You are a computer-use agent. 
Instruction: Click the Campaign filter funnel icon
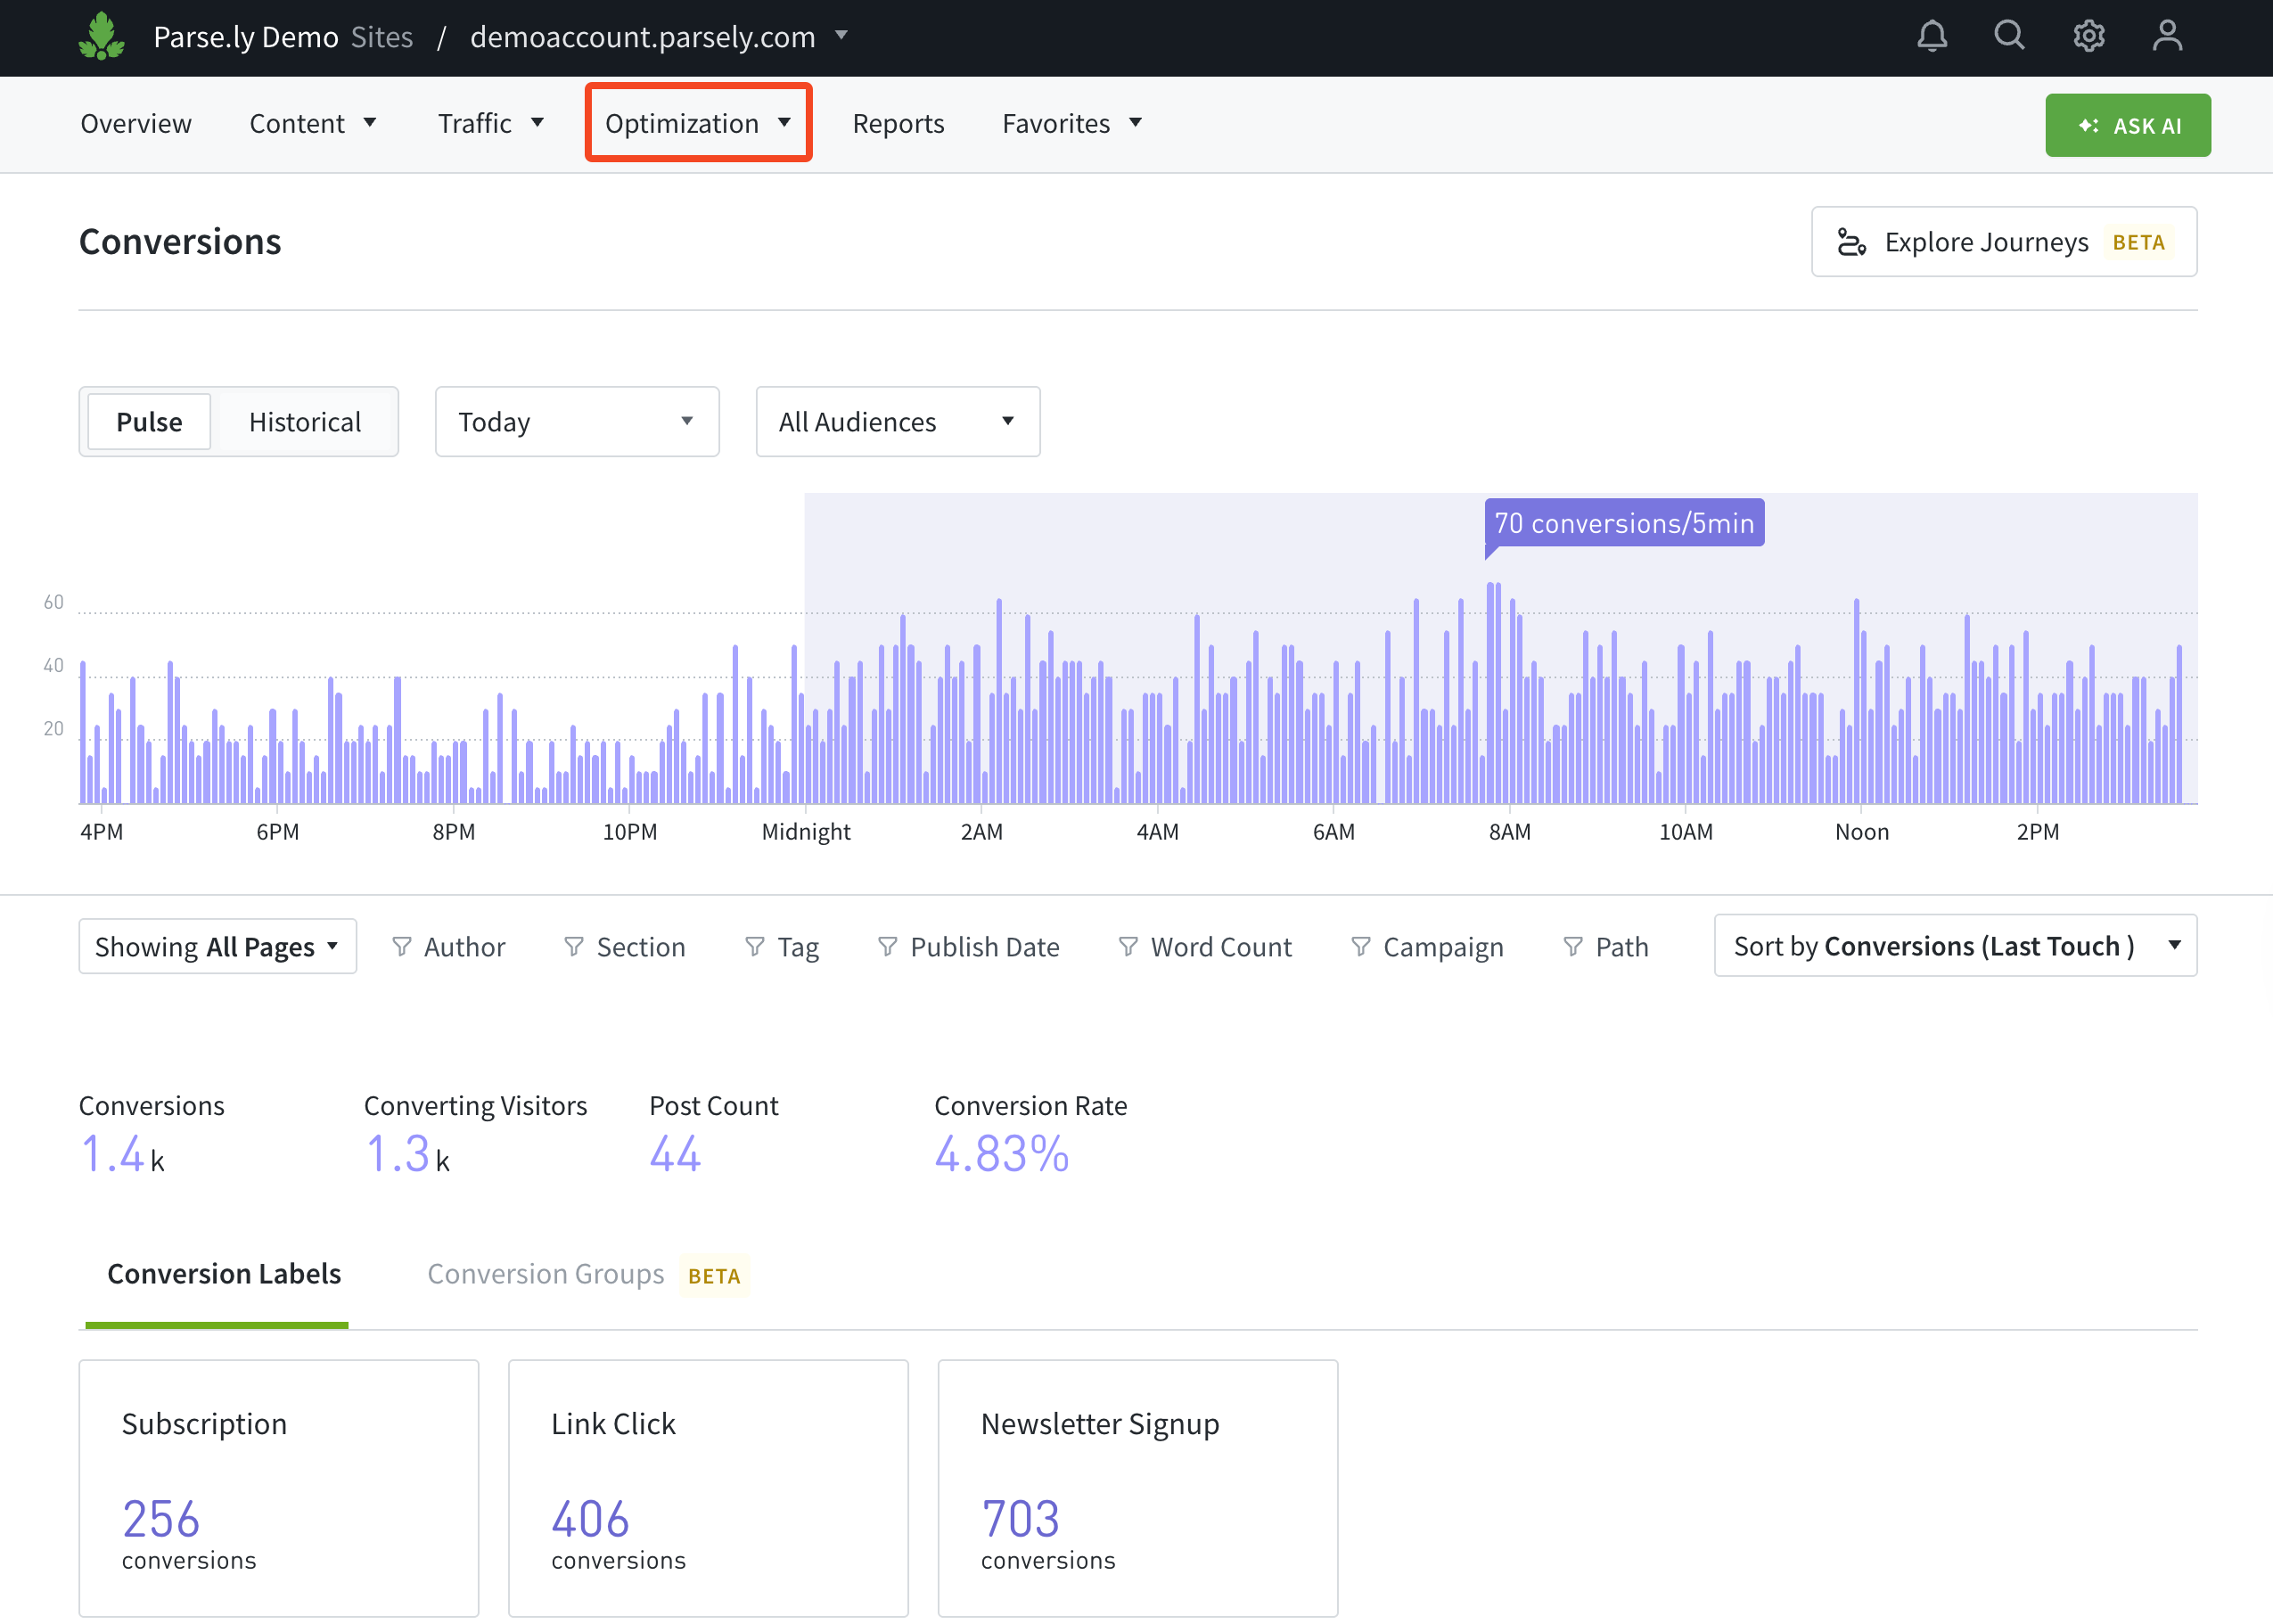[1360, 946]
